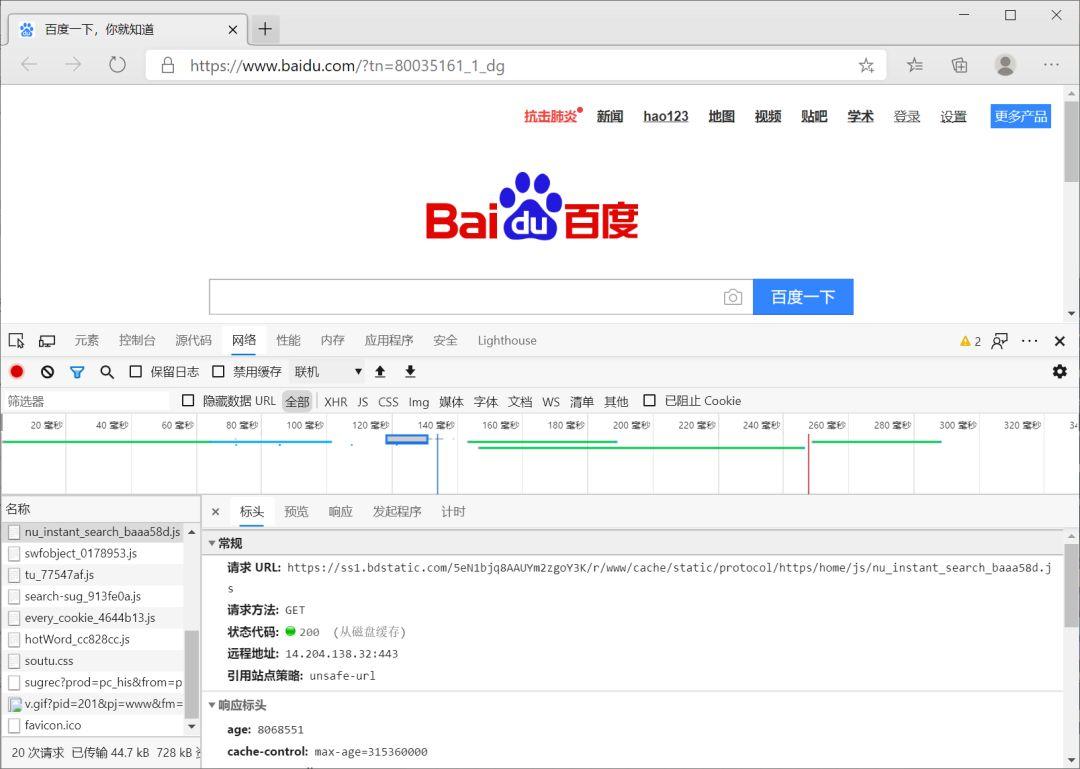Add page to favorites star icon
The width and height of the screenshot is (1080, 769).
pyautogui.click(x=866, y=65)
